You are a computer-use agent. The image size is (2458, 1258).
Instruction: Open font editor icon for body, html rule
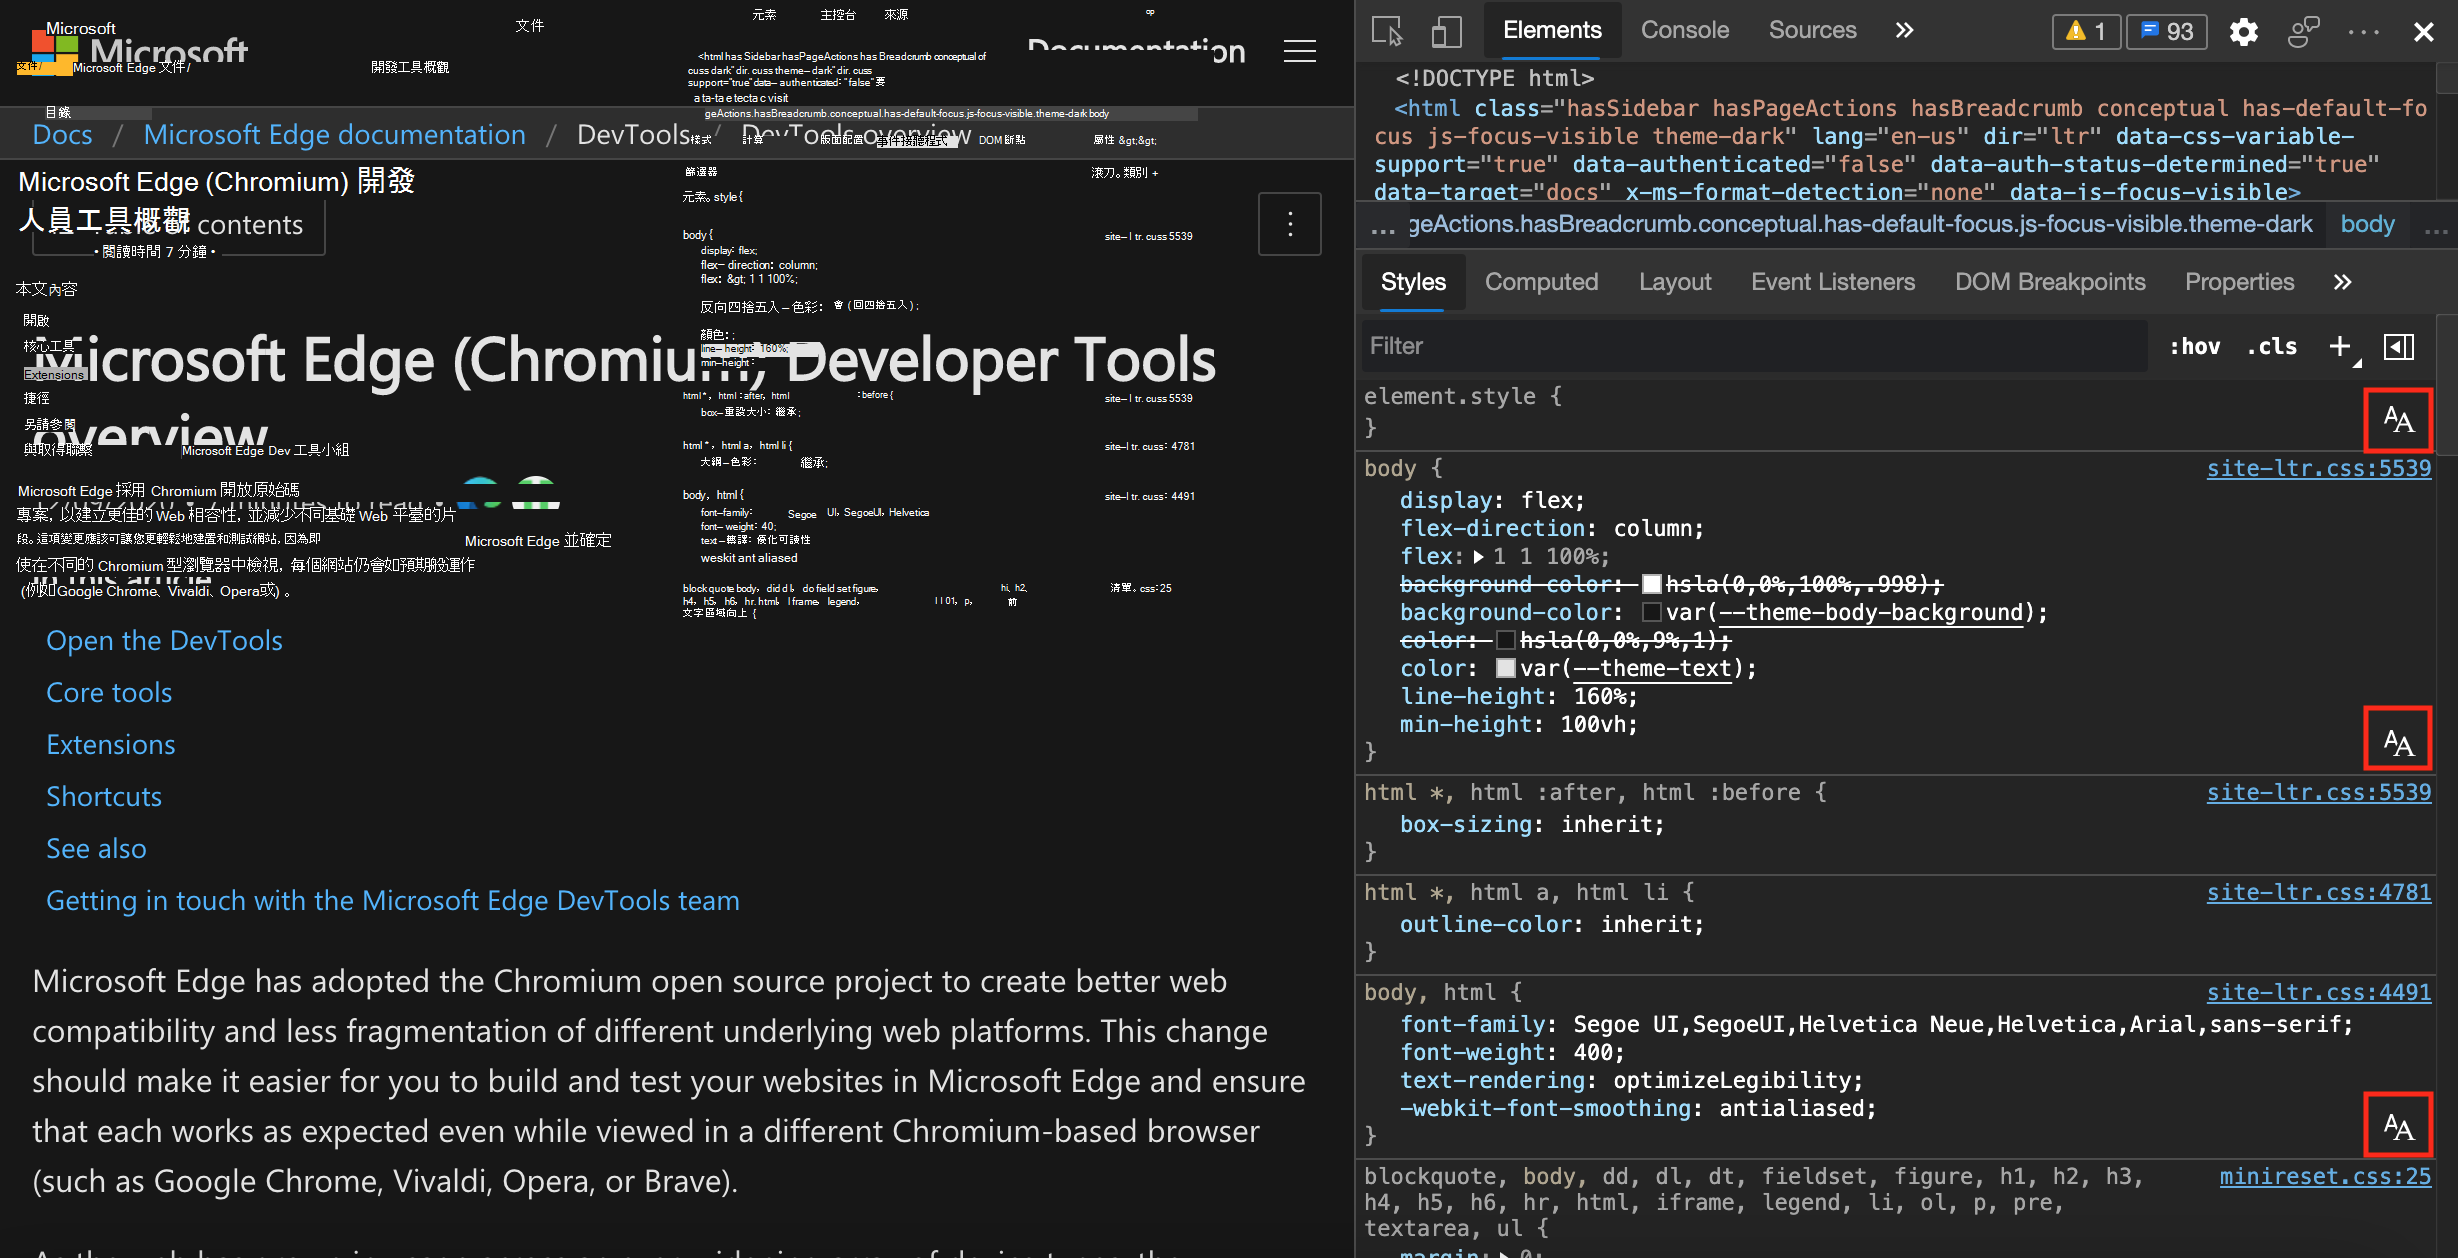pos(2398,1123)
